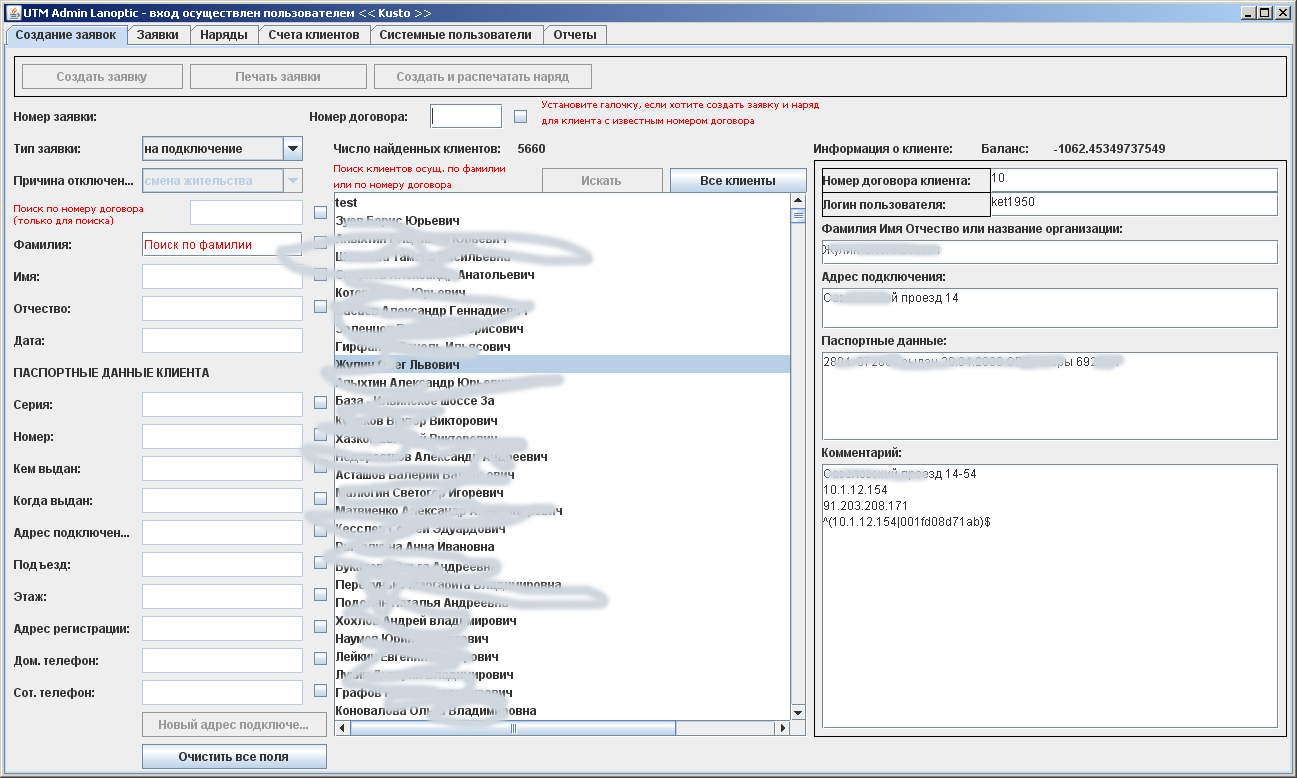Tick the checkbox beside the Адрес регистрации field

[x=320, y=626]
